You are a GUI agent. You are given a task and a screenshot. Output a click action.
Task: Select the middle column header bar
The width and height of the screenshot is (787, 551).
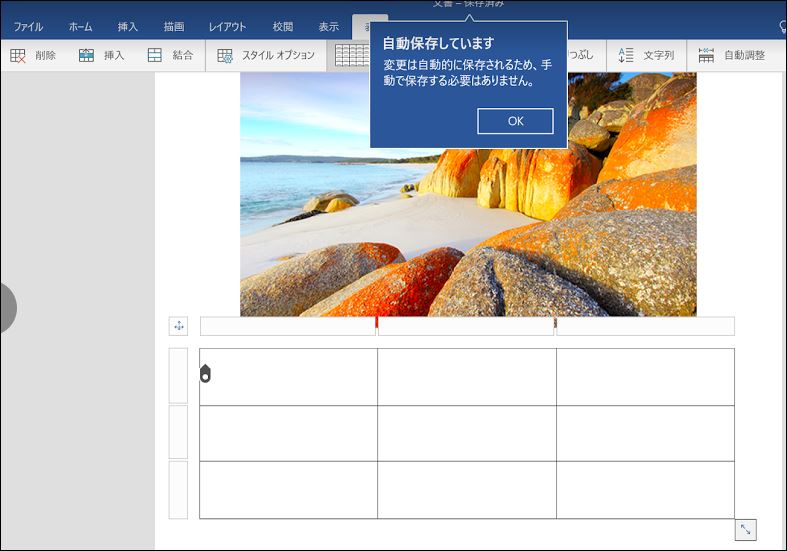466,326
